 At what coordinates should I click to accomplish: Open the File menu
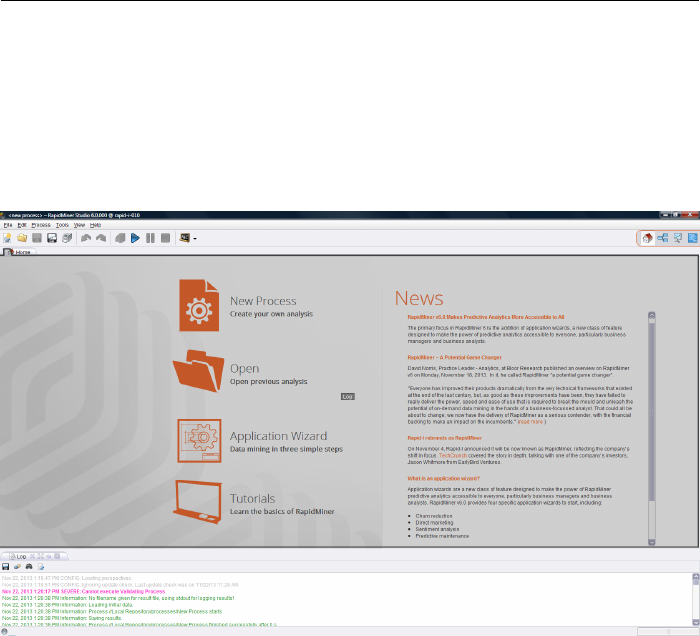(x=8, y=225)
